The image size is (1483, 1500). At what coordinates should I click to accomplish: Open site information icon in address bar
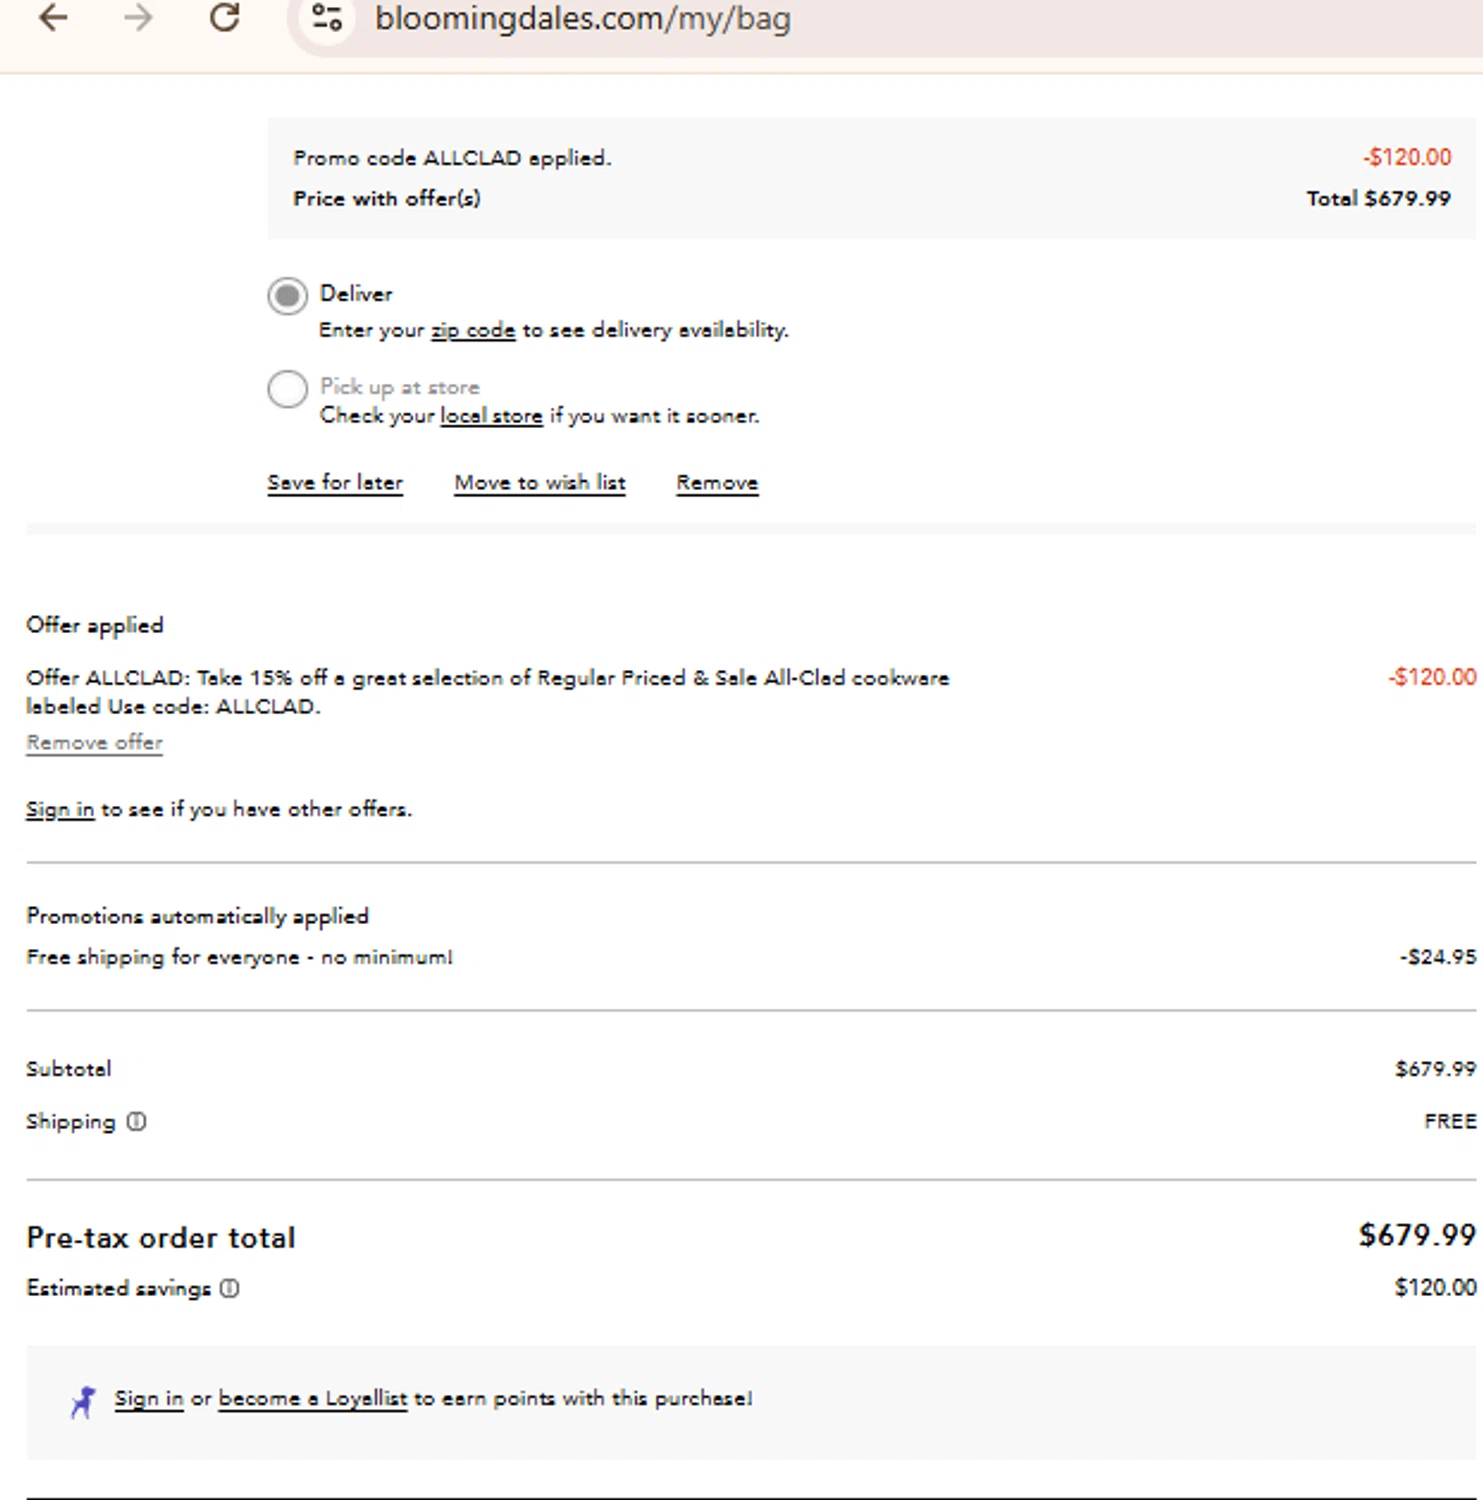click(327, 18)
